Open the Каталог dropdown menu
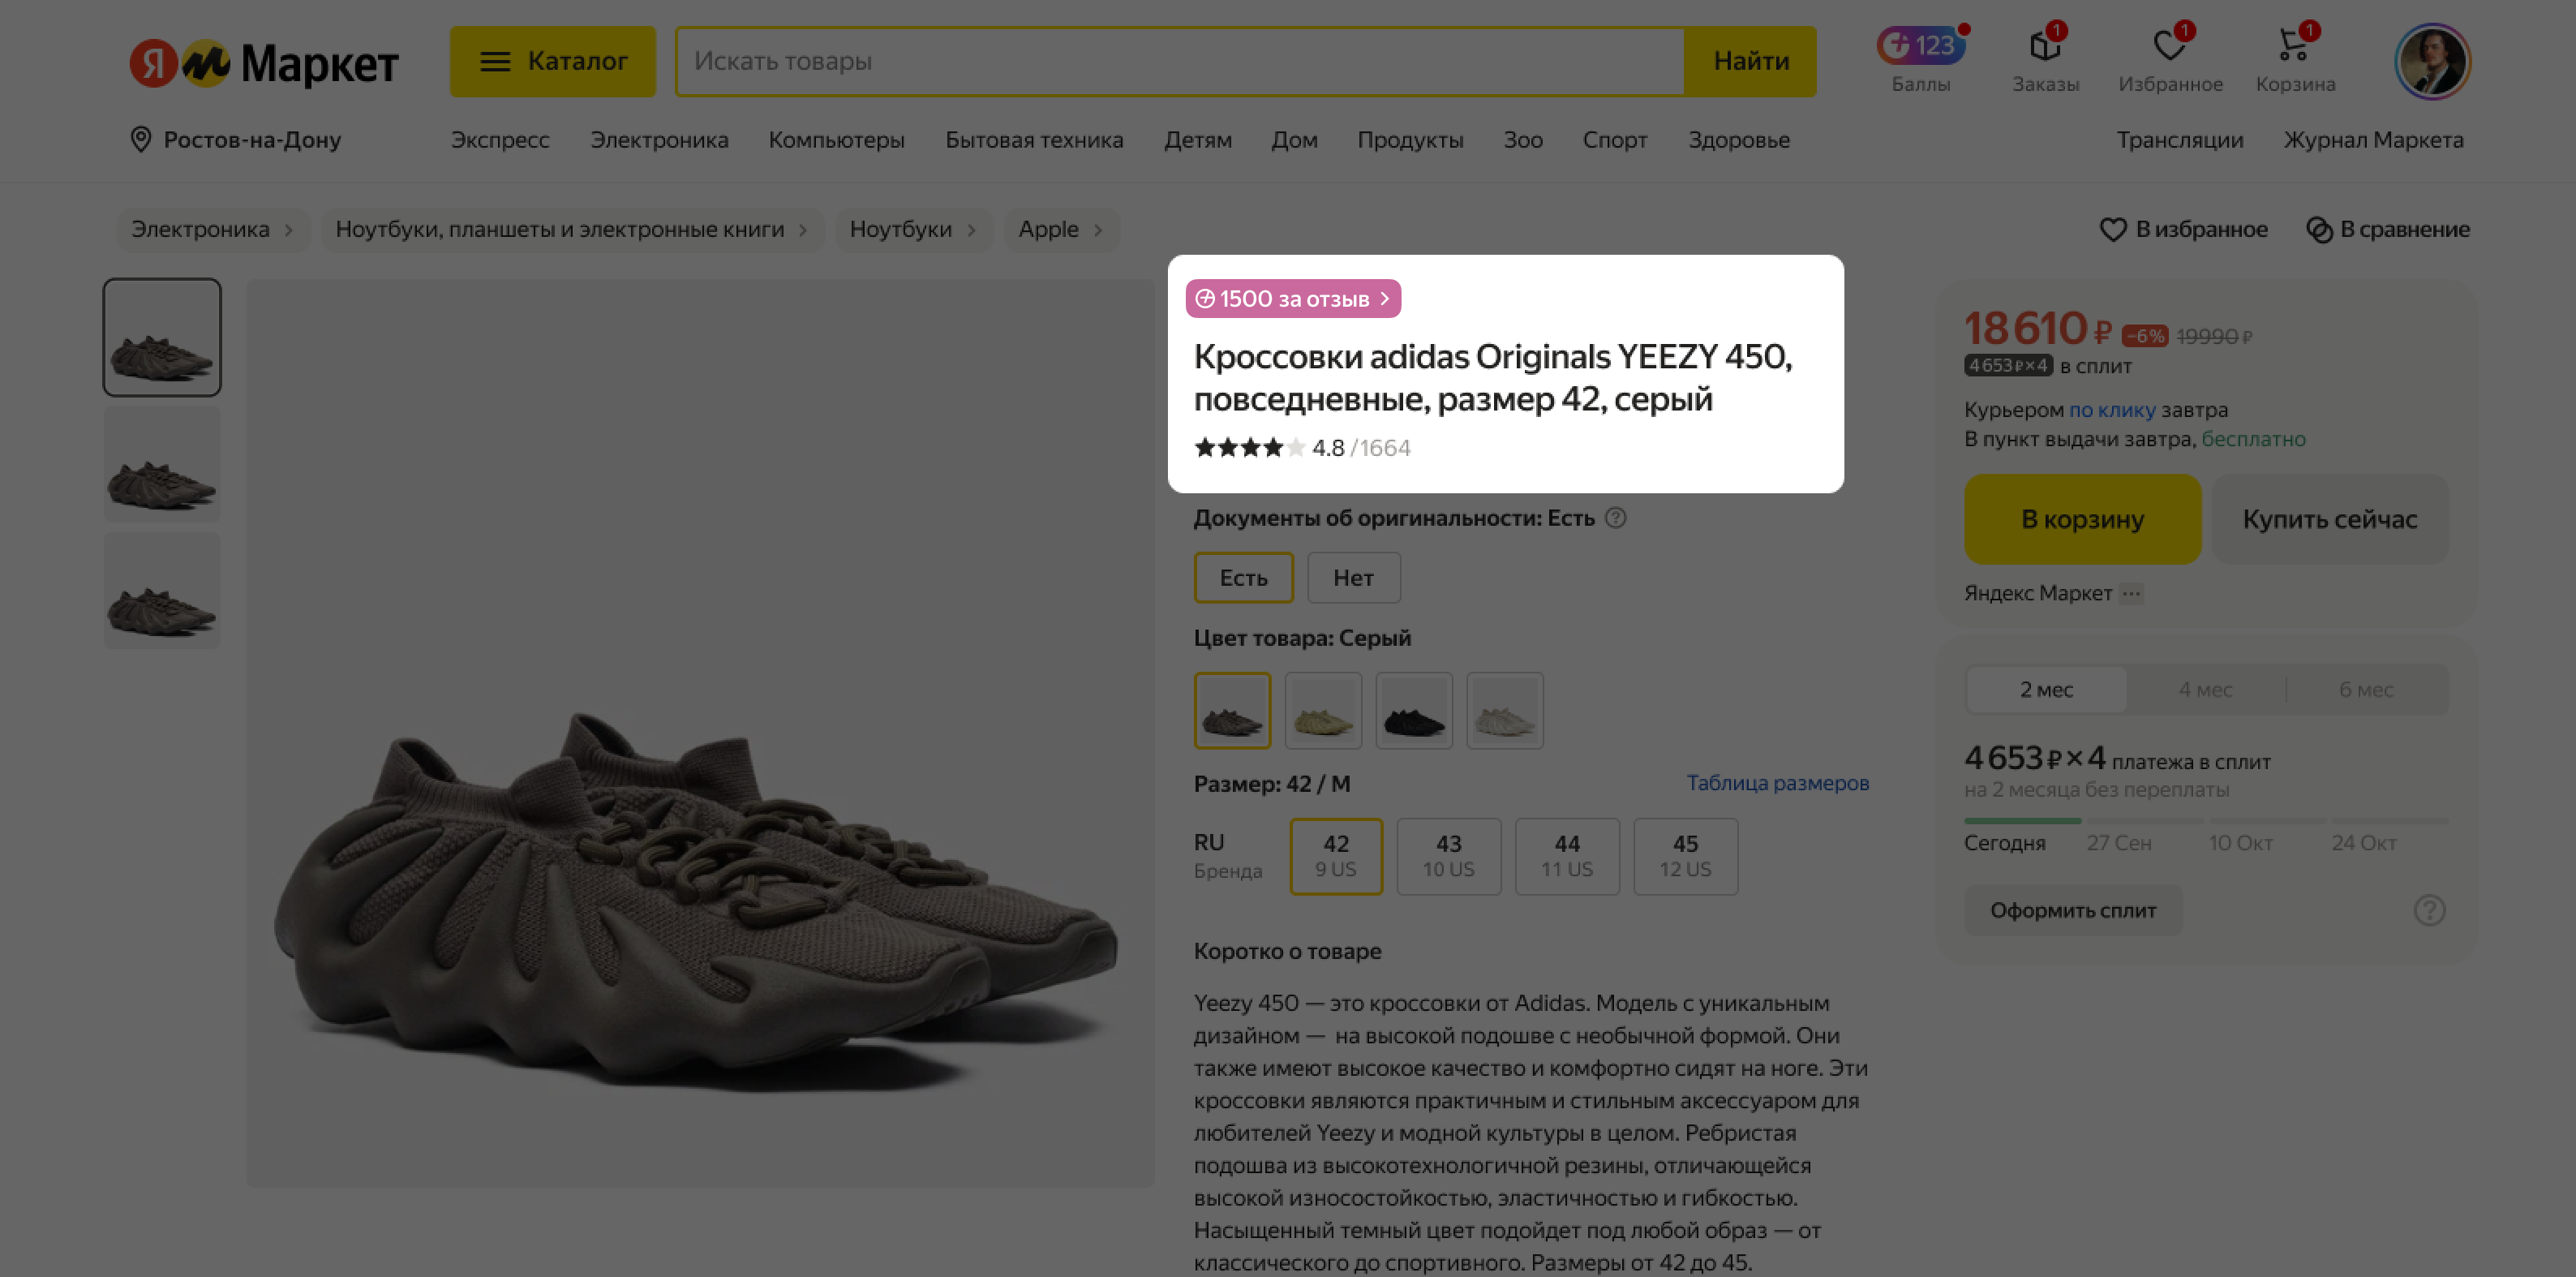The image size is (2576, 1277). pos(552,62)
